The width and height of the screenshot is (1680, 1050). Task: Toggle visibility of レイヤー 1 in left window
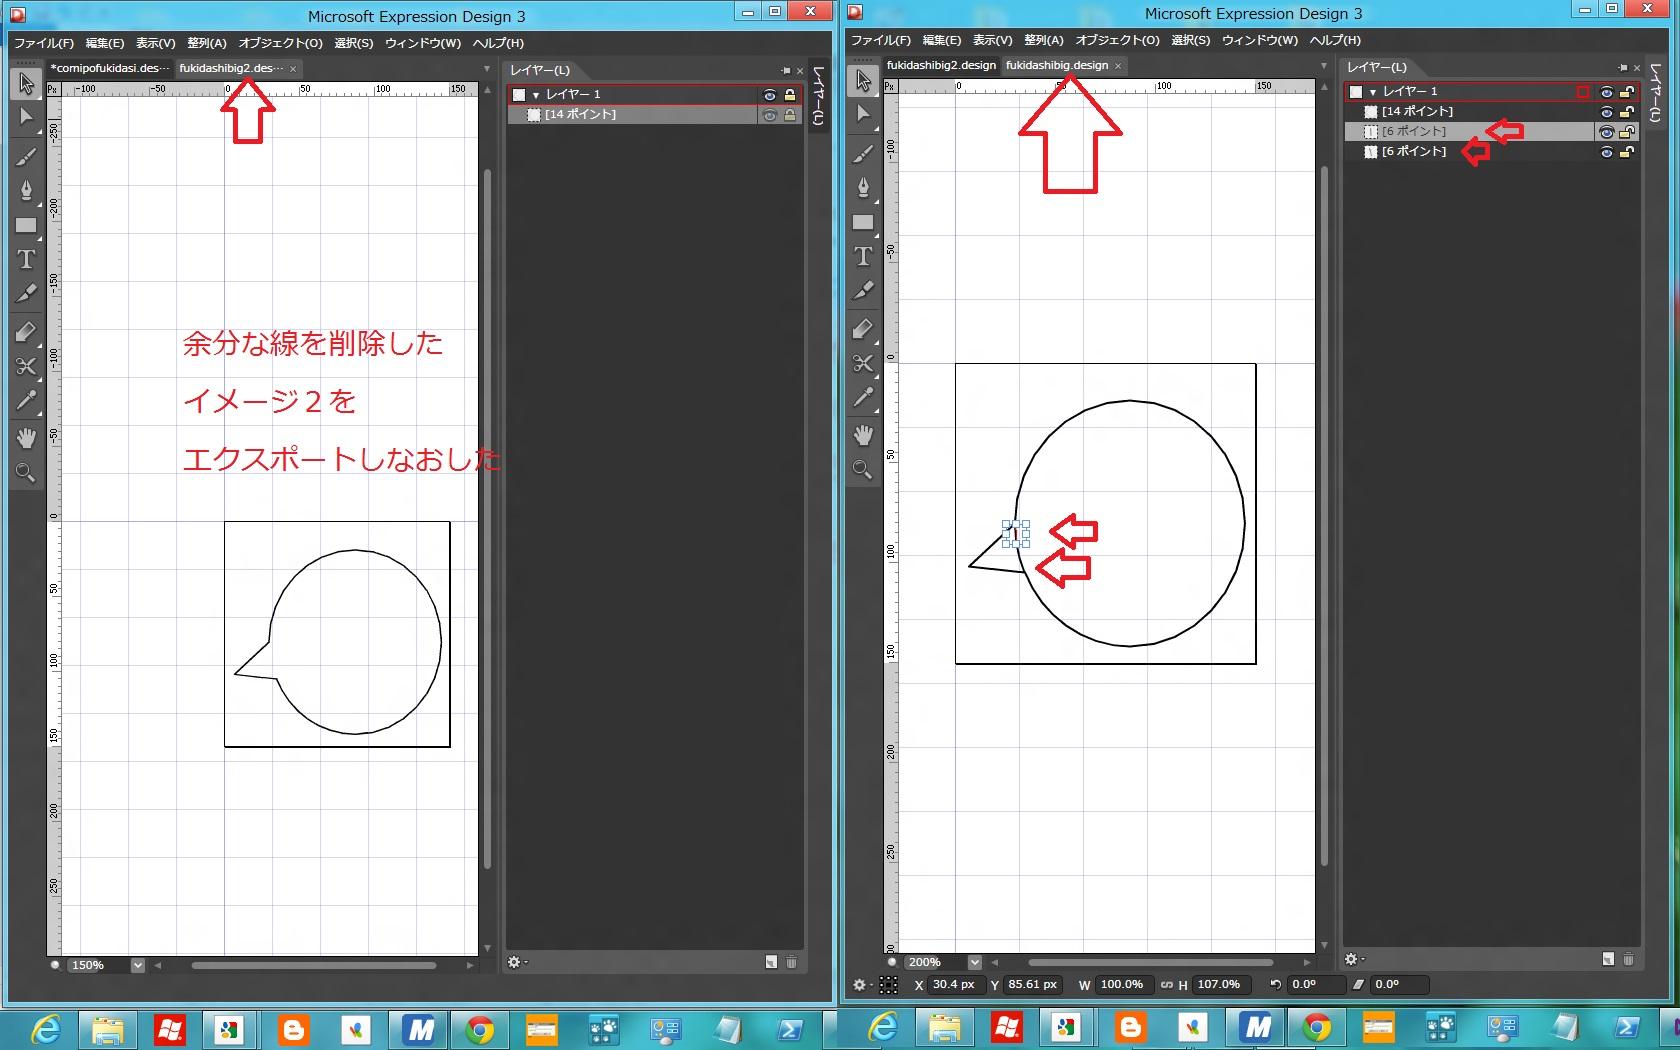click(x=770, y=95)
